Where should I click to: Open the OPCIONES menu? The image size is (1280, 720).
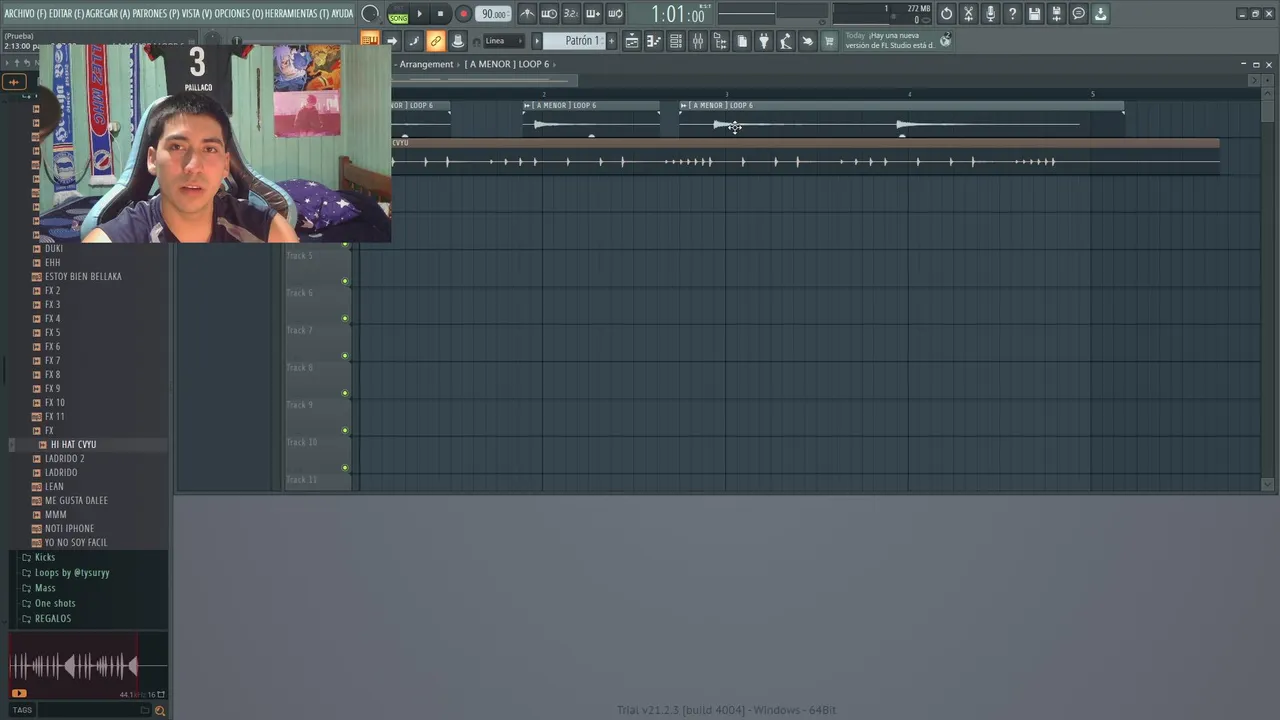pyautogui.click(x=239, y=14)
